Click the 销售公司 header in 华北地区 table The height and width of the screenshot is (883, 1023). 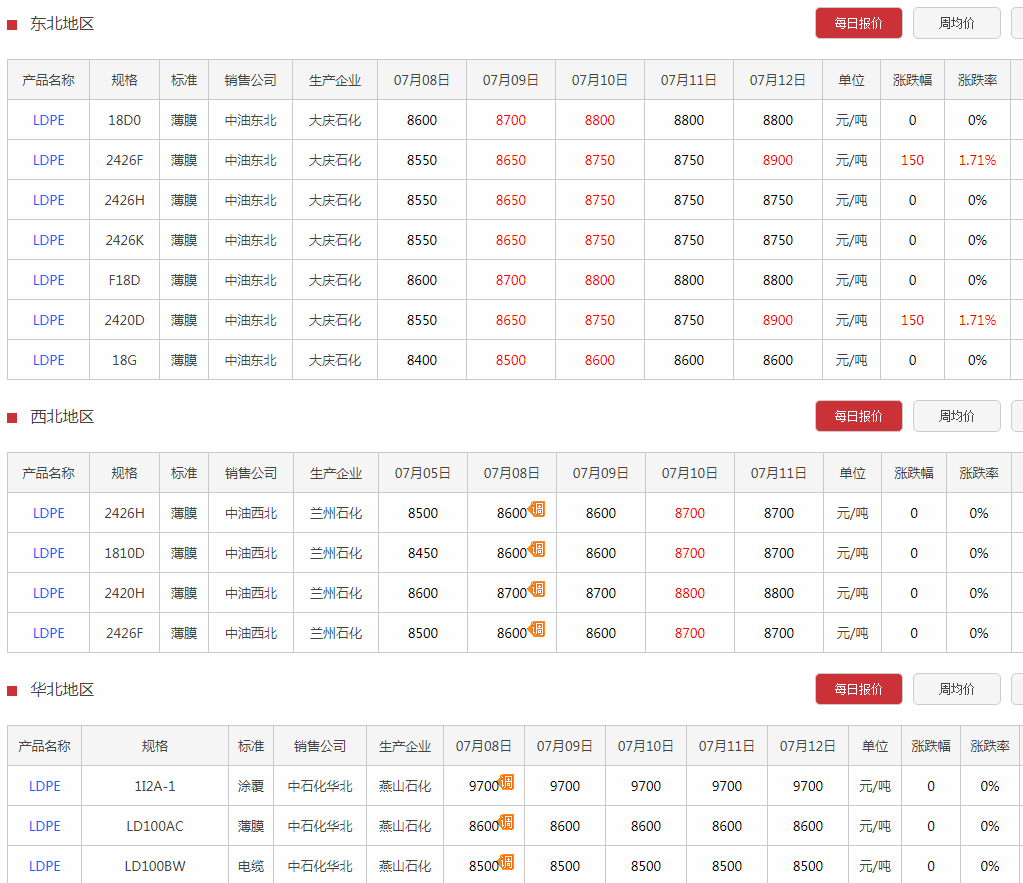(320, 746)
